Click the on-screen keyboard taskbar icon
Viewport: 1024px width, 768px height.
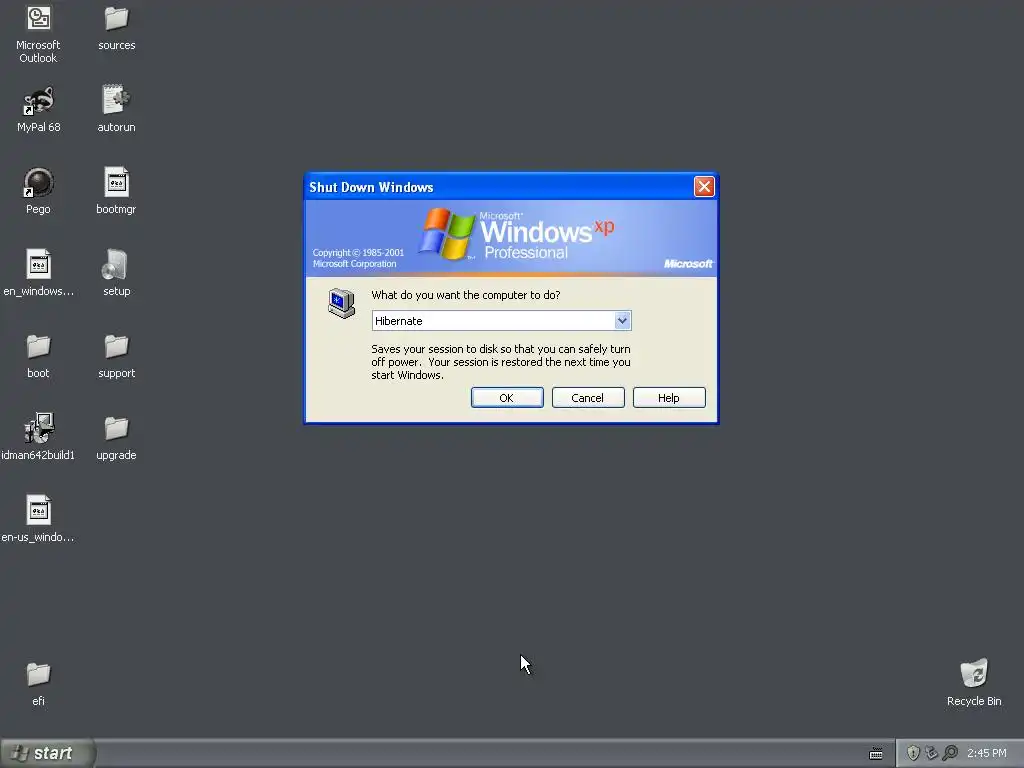(x=876, y=754)
